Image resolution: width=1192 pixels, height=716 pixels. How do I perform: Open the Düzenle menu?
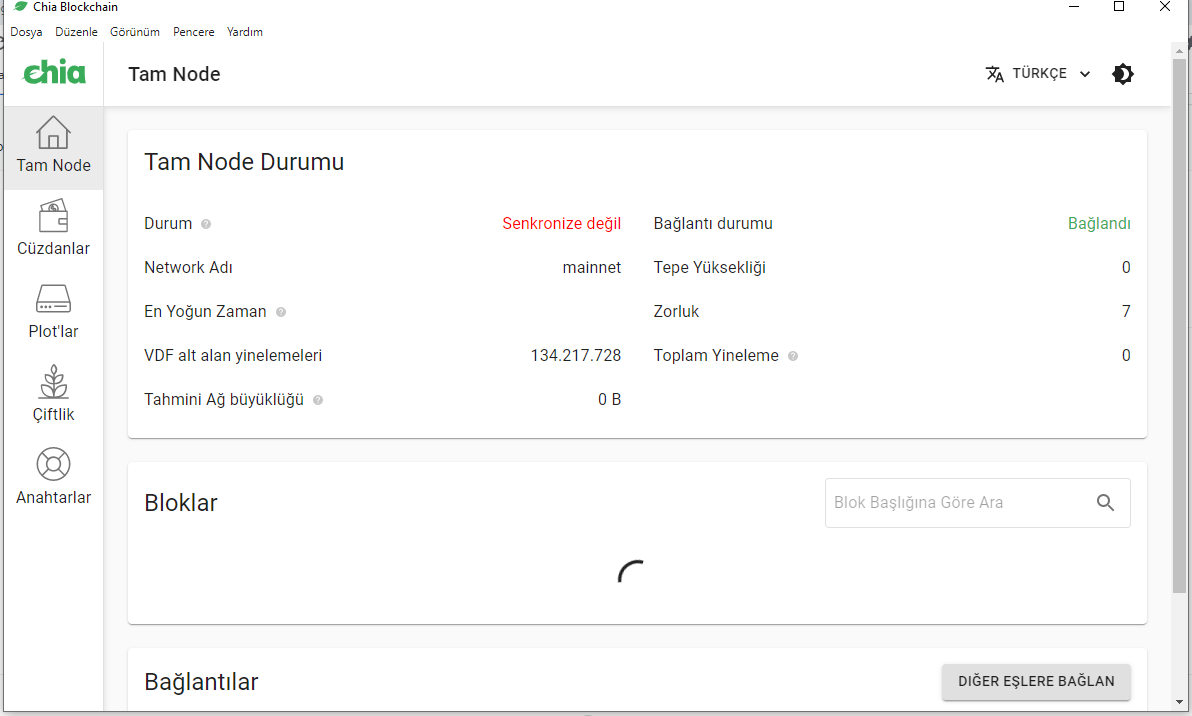pyautogui.click(x=76, y=32)
